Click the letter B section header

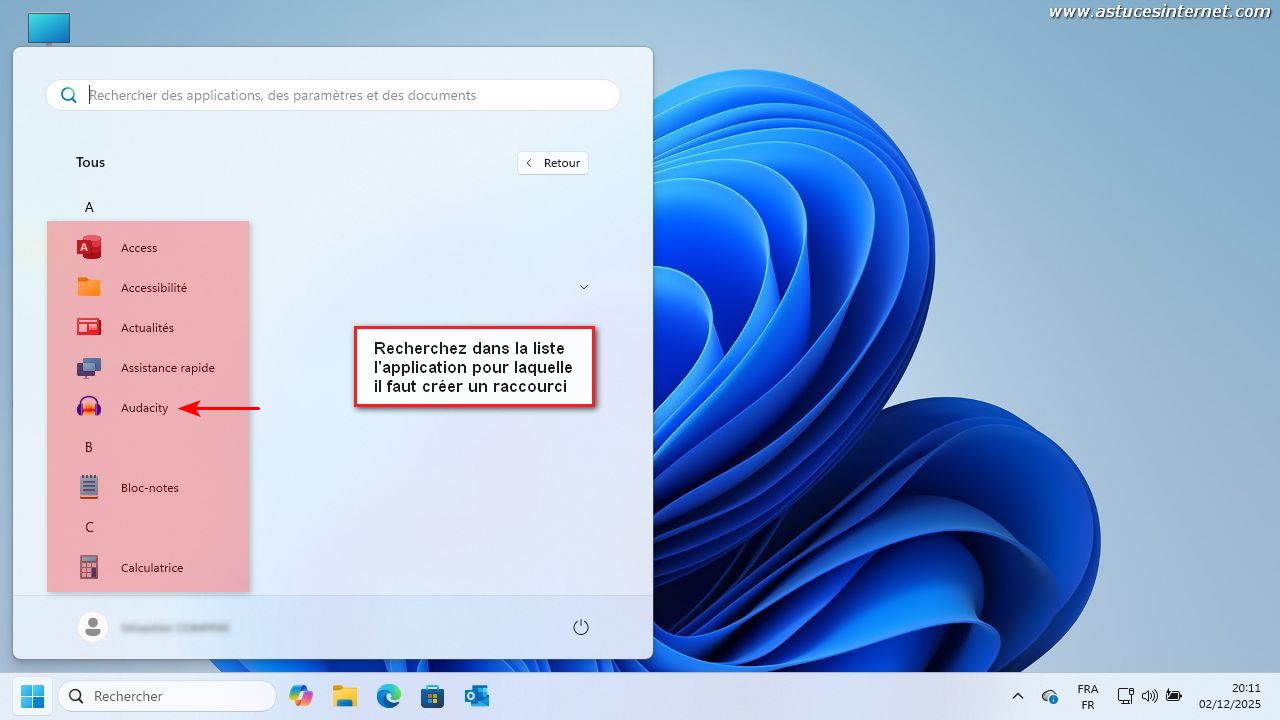89,448
